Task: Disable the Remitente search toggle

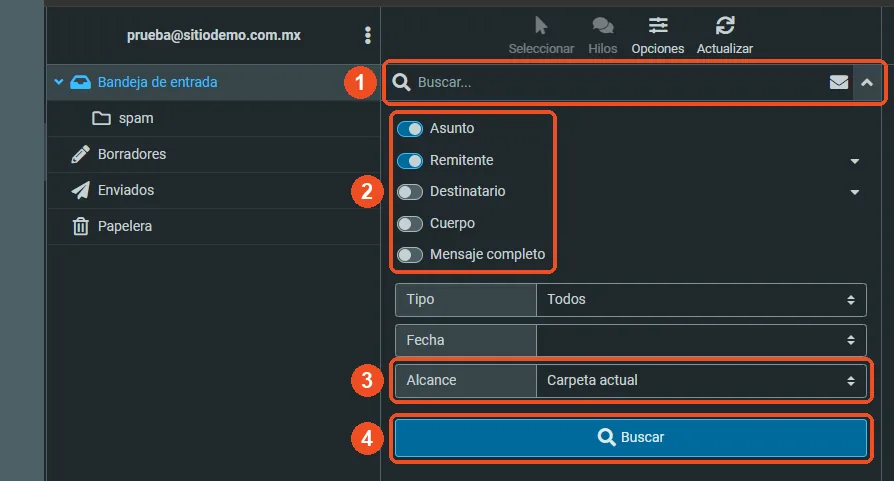Action: point(410,161)
